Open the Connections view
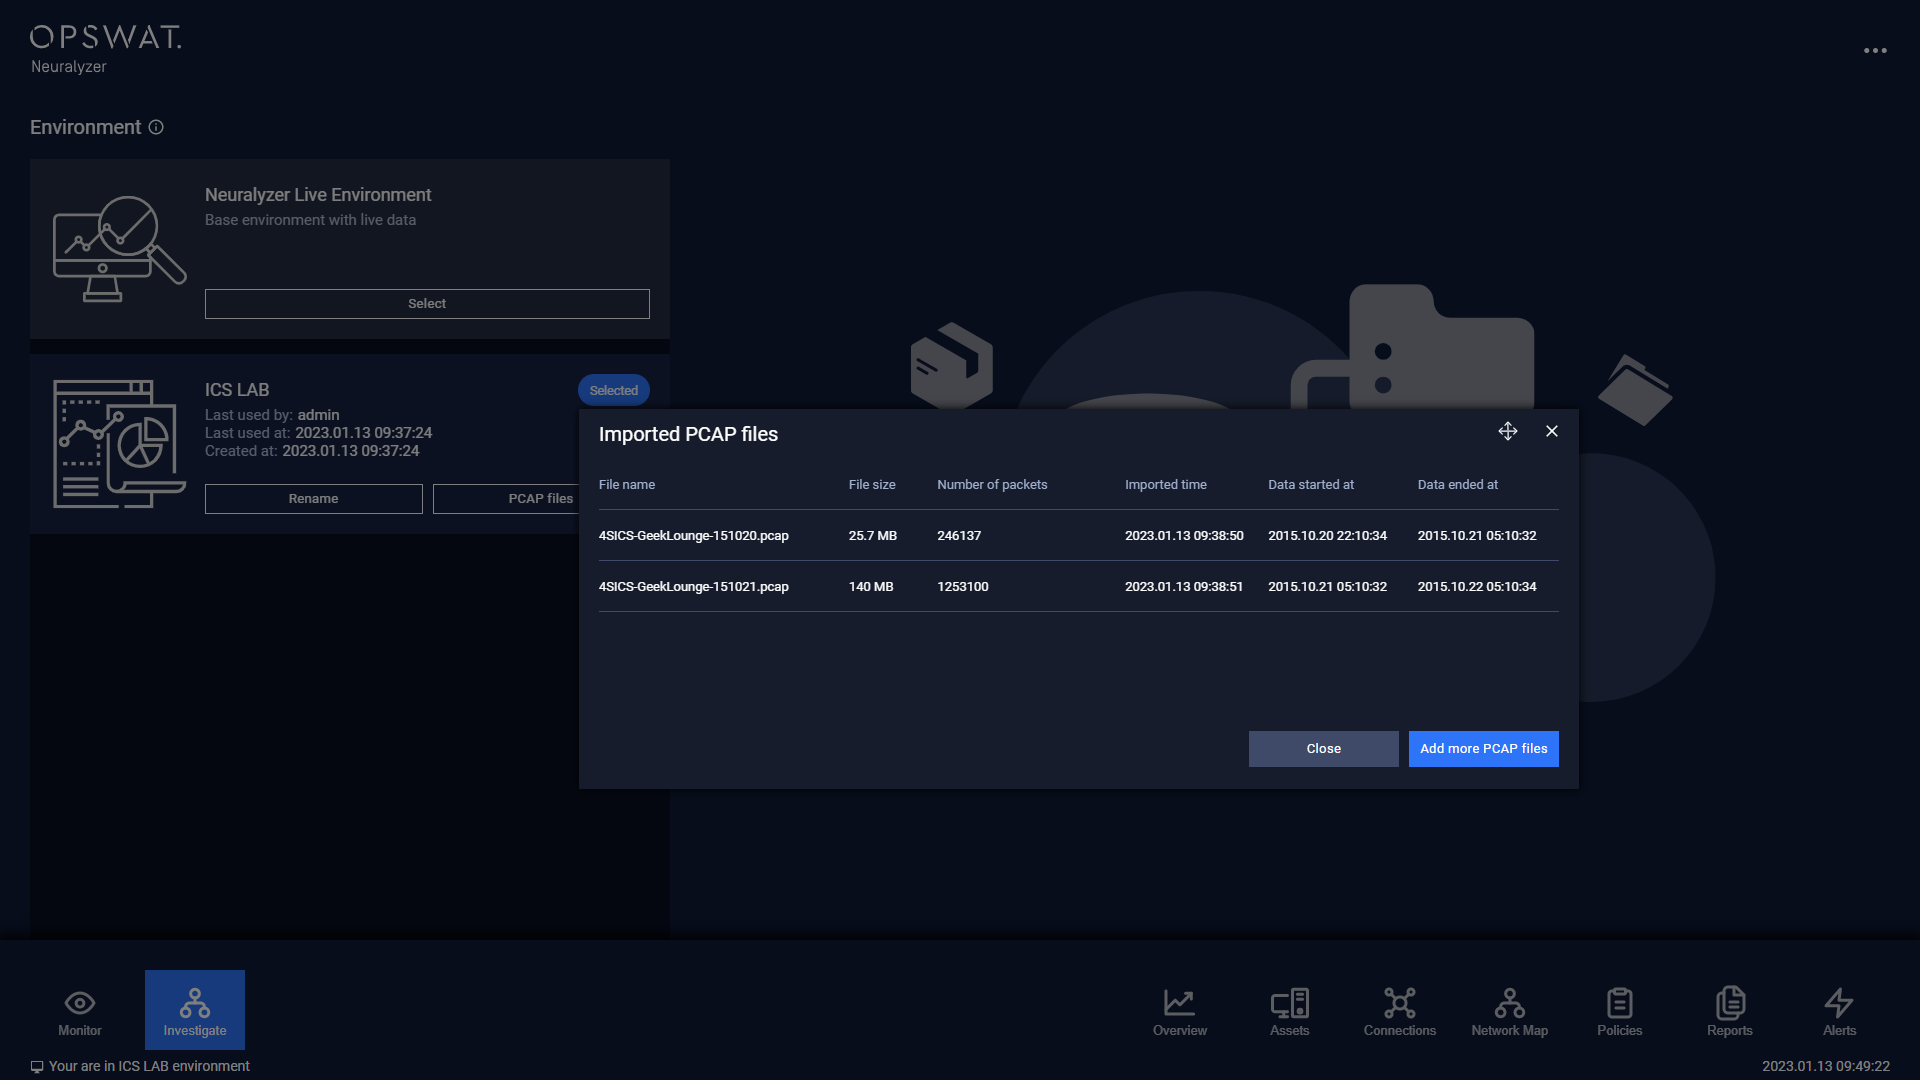The height and width of the screenshot is (1080, 1920). (x=1400, y=1010)
